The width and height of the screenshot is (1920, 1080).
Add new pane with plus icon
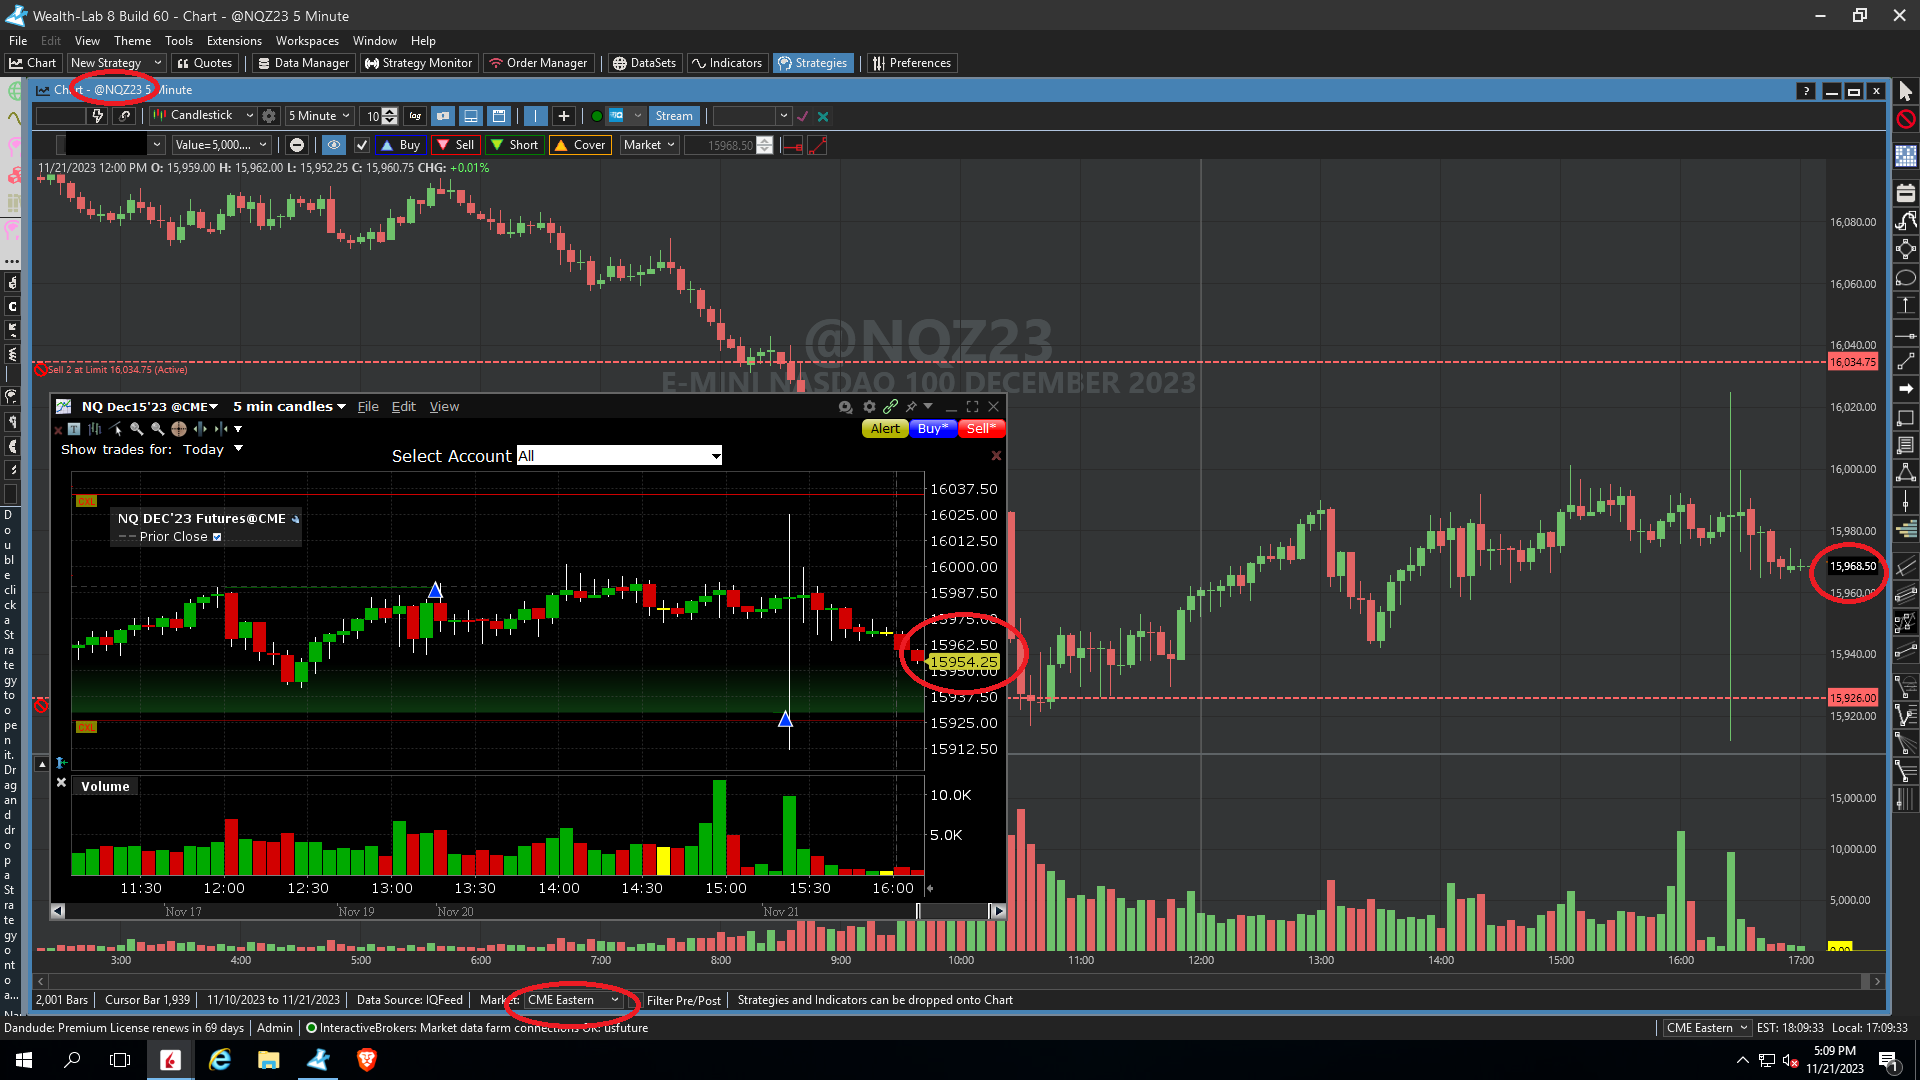click(x=563, y=116)
